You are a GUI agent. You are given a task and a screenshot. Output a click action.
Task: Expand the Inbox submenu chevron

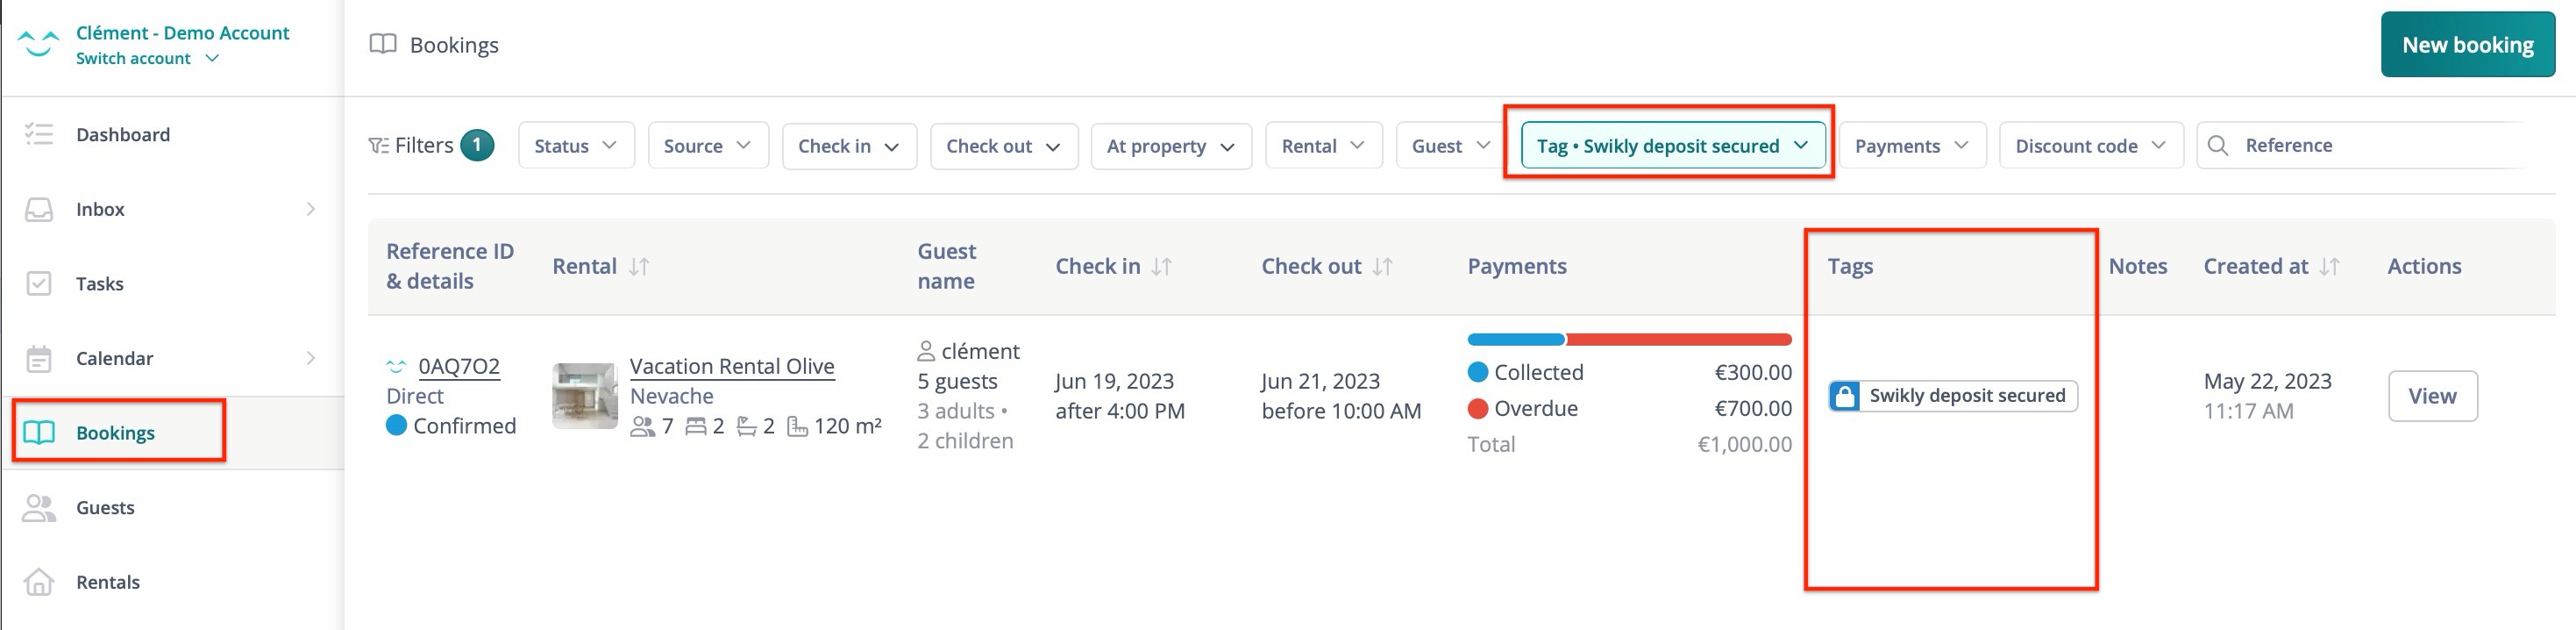(311, 209)
